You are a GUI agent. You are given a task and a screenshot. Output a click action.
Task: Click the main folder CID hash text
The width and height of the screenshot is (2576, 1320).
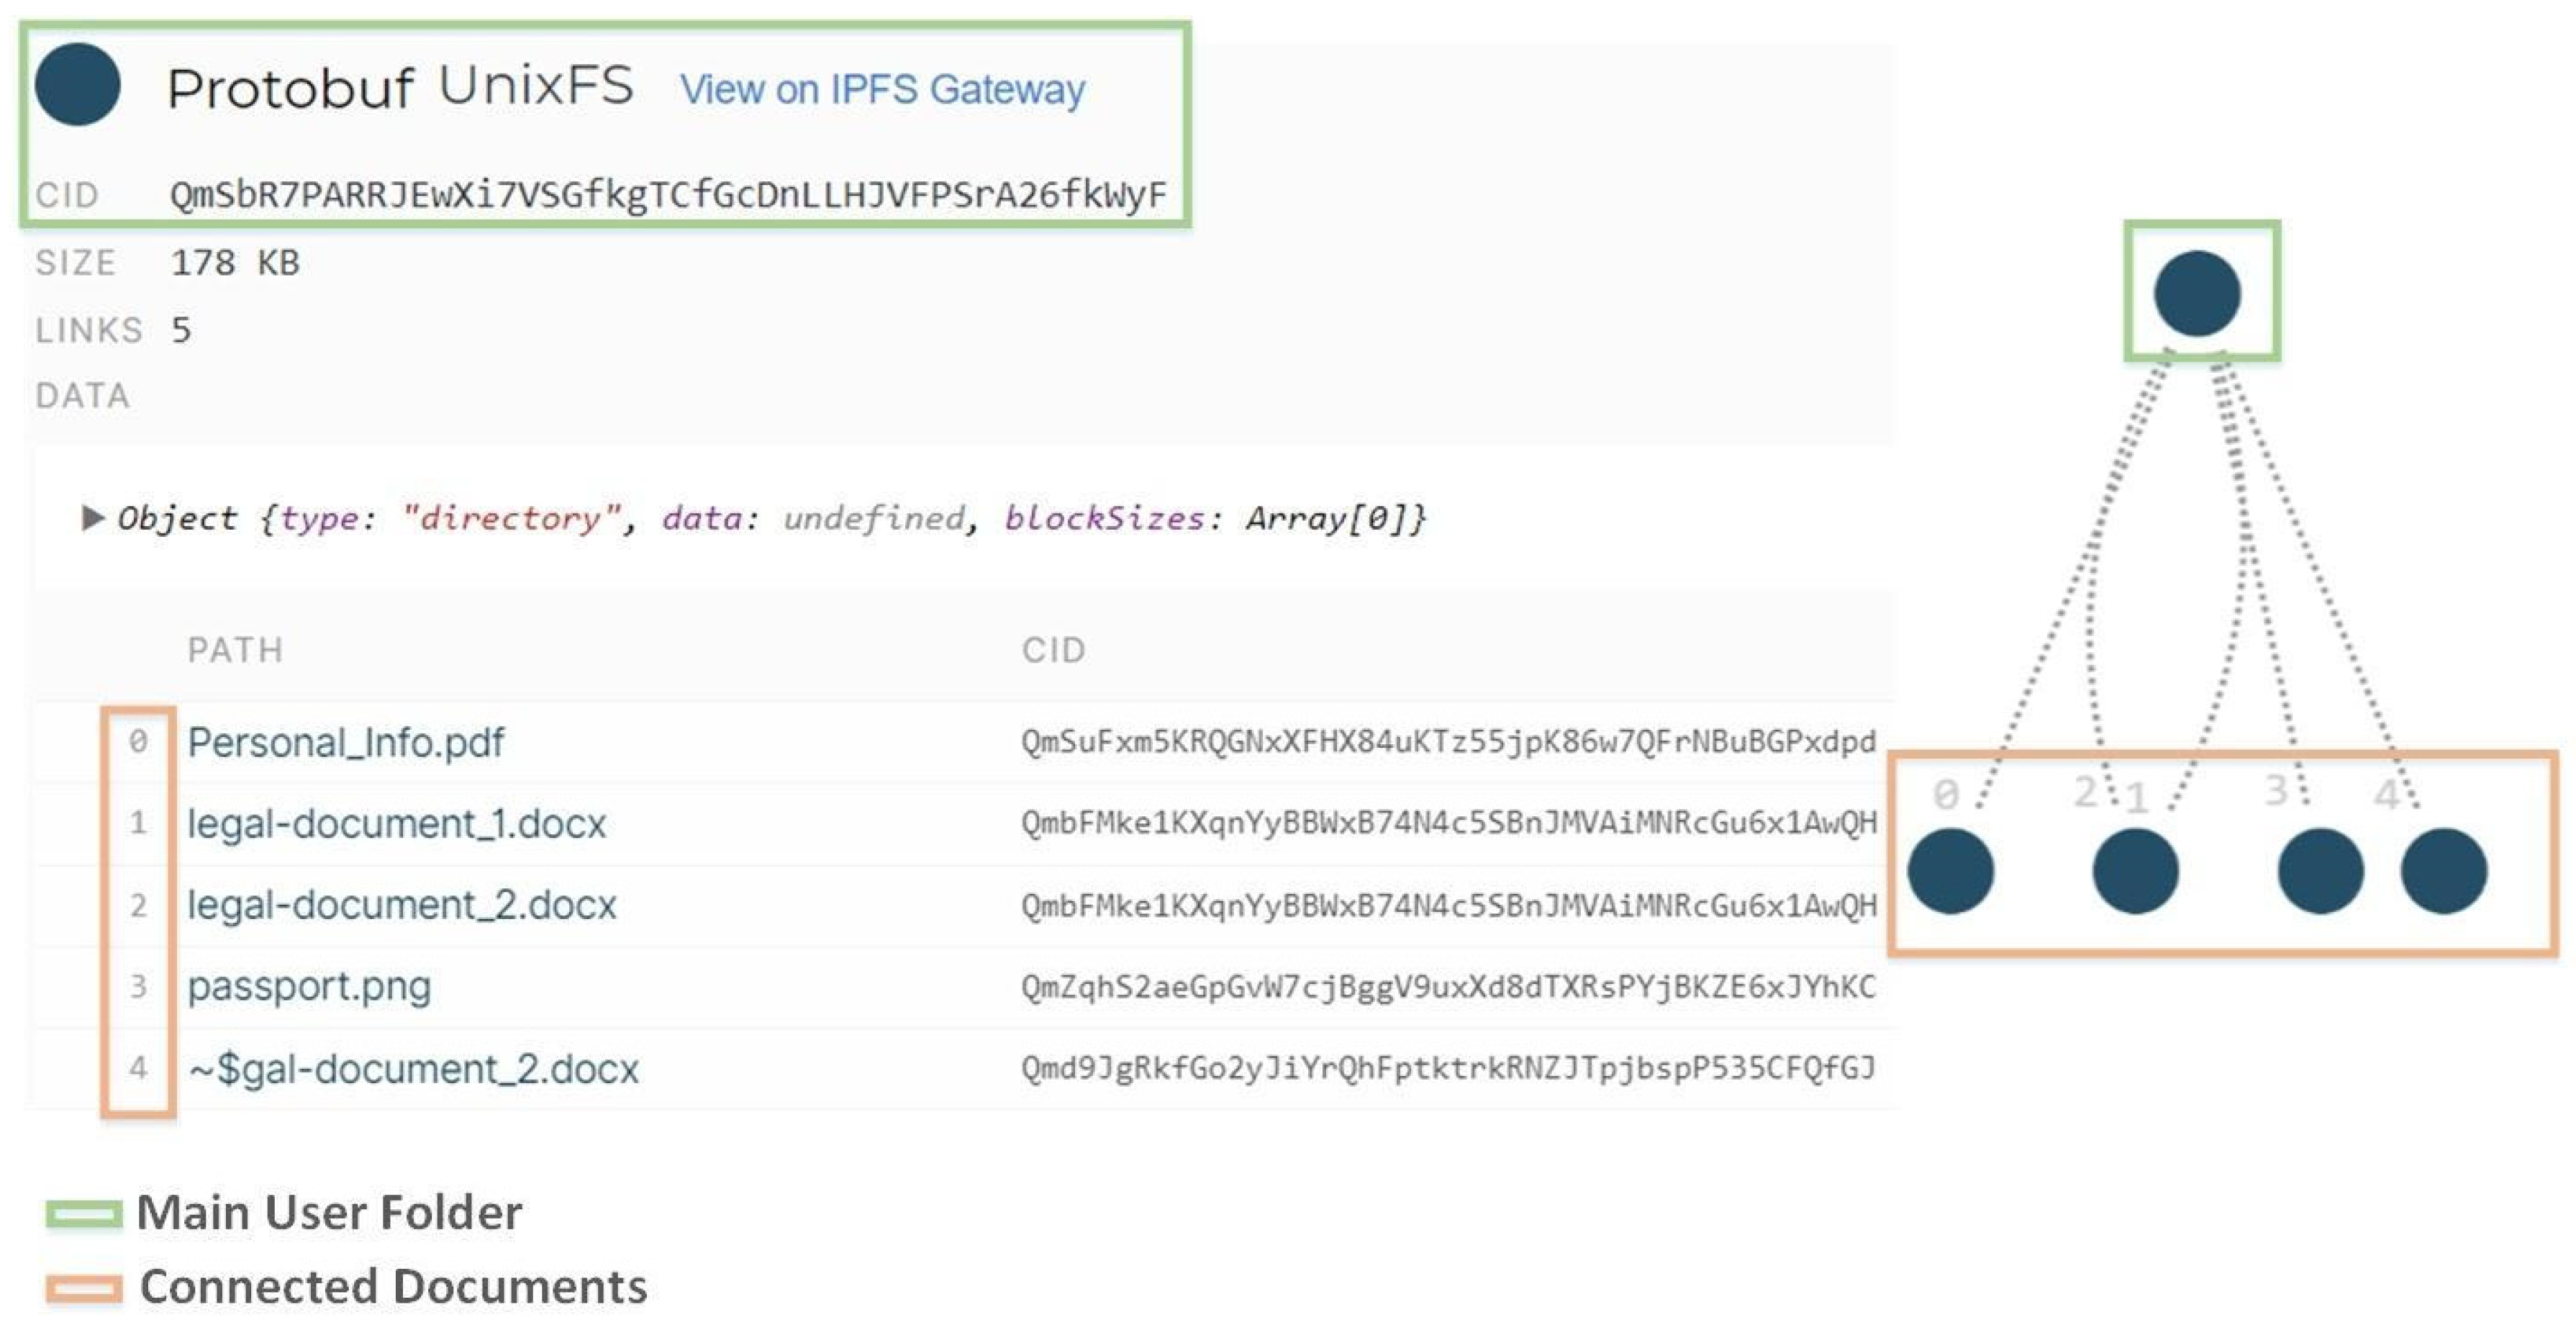point(667,194)
